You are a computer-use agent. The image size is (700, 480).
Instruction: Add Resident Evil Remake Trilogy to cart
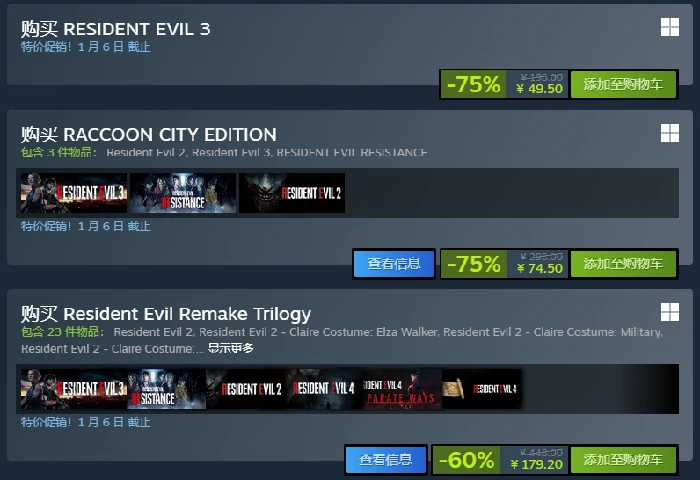click(x=623, y=459)
